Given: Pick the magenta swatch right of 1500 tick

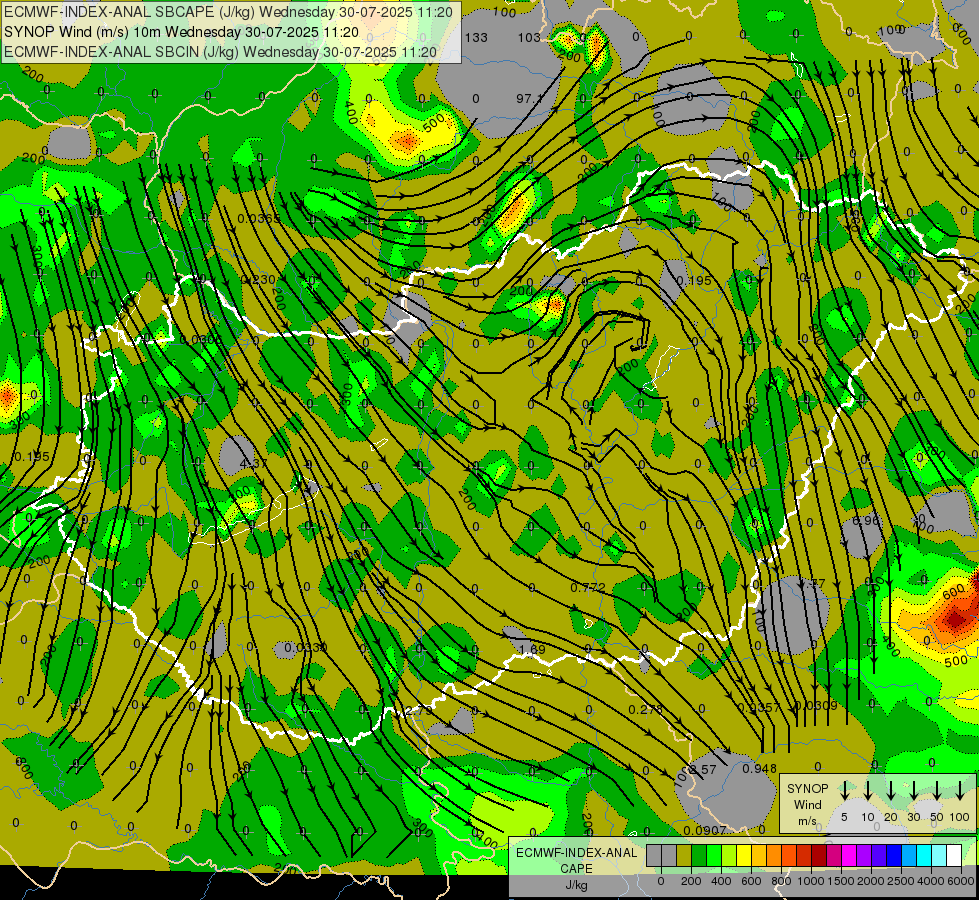Looking at the screenshot, I should coord(849,855).
